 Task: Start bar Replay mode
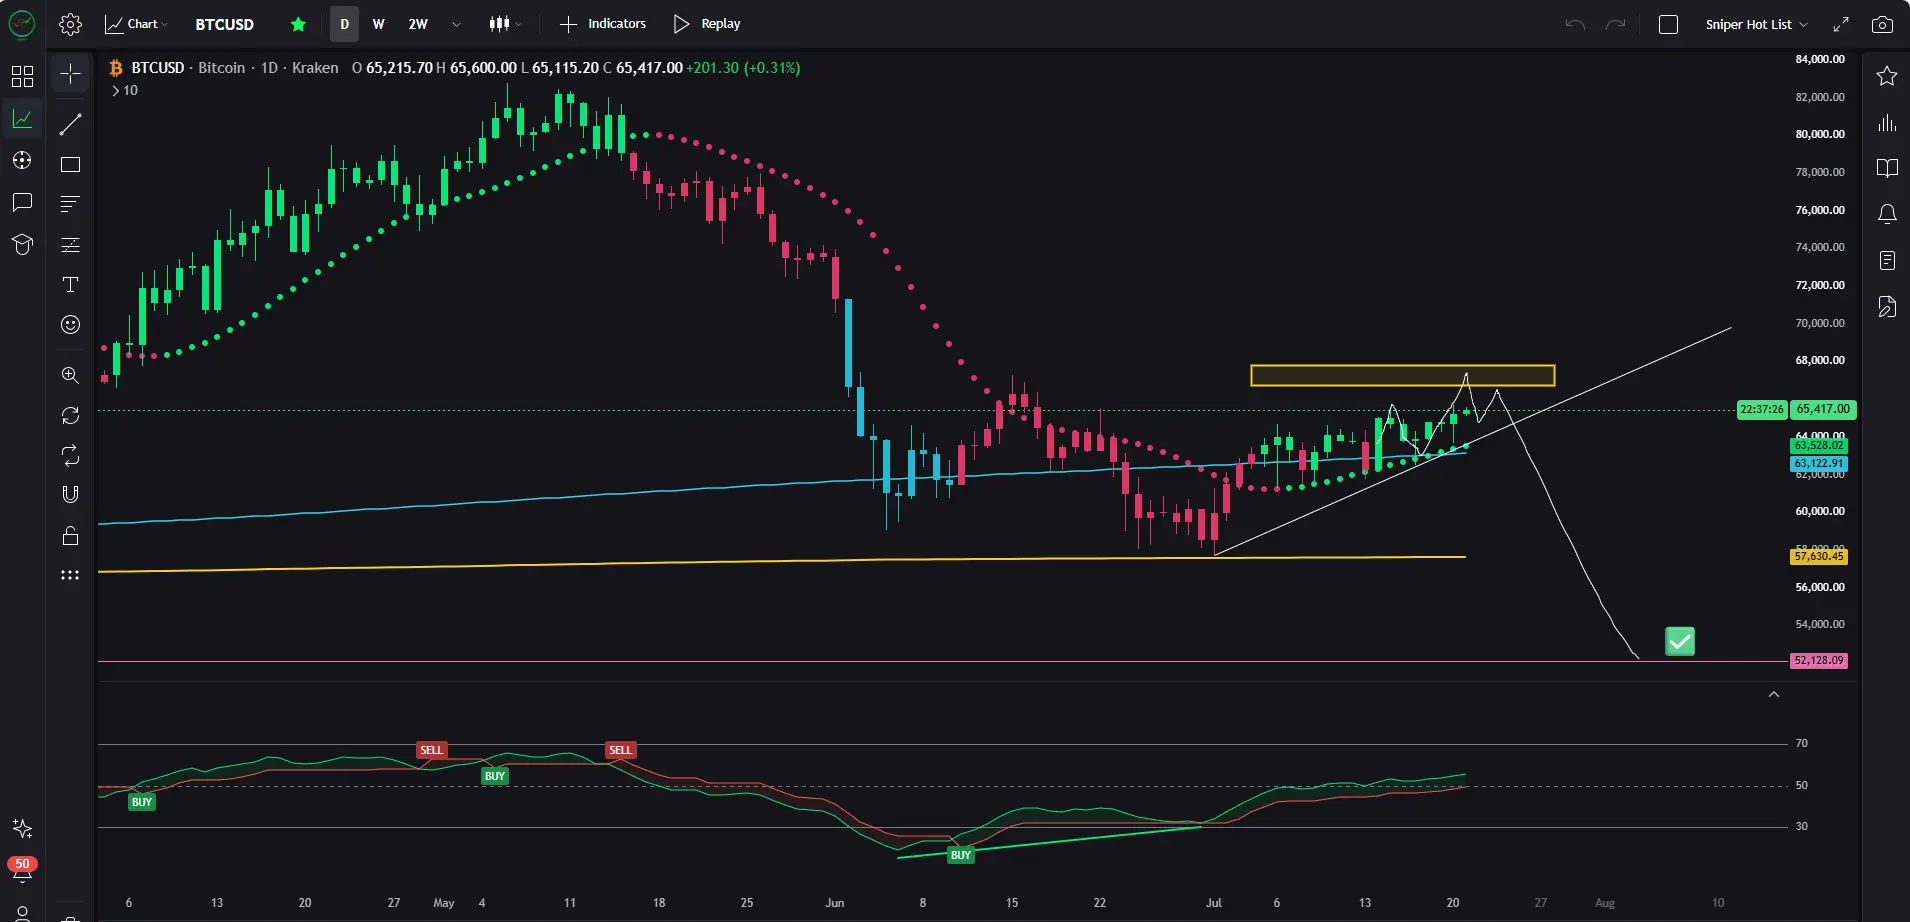point(707,24)
